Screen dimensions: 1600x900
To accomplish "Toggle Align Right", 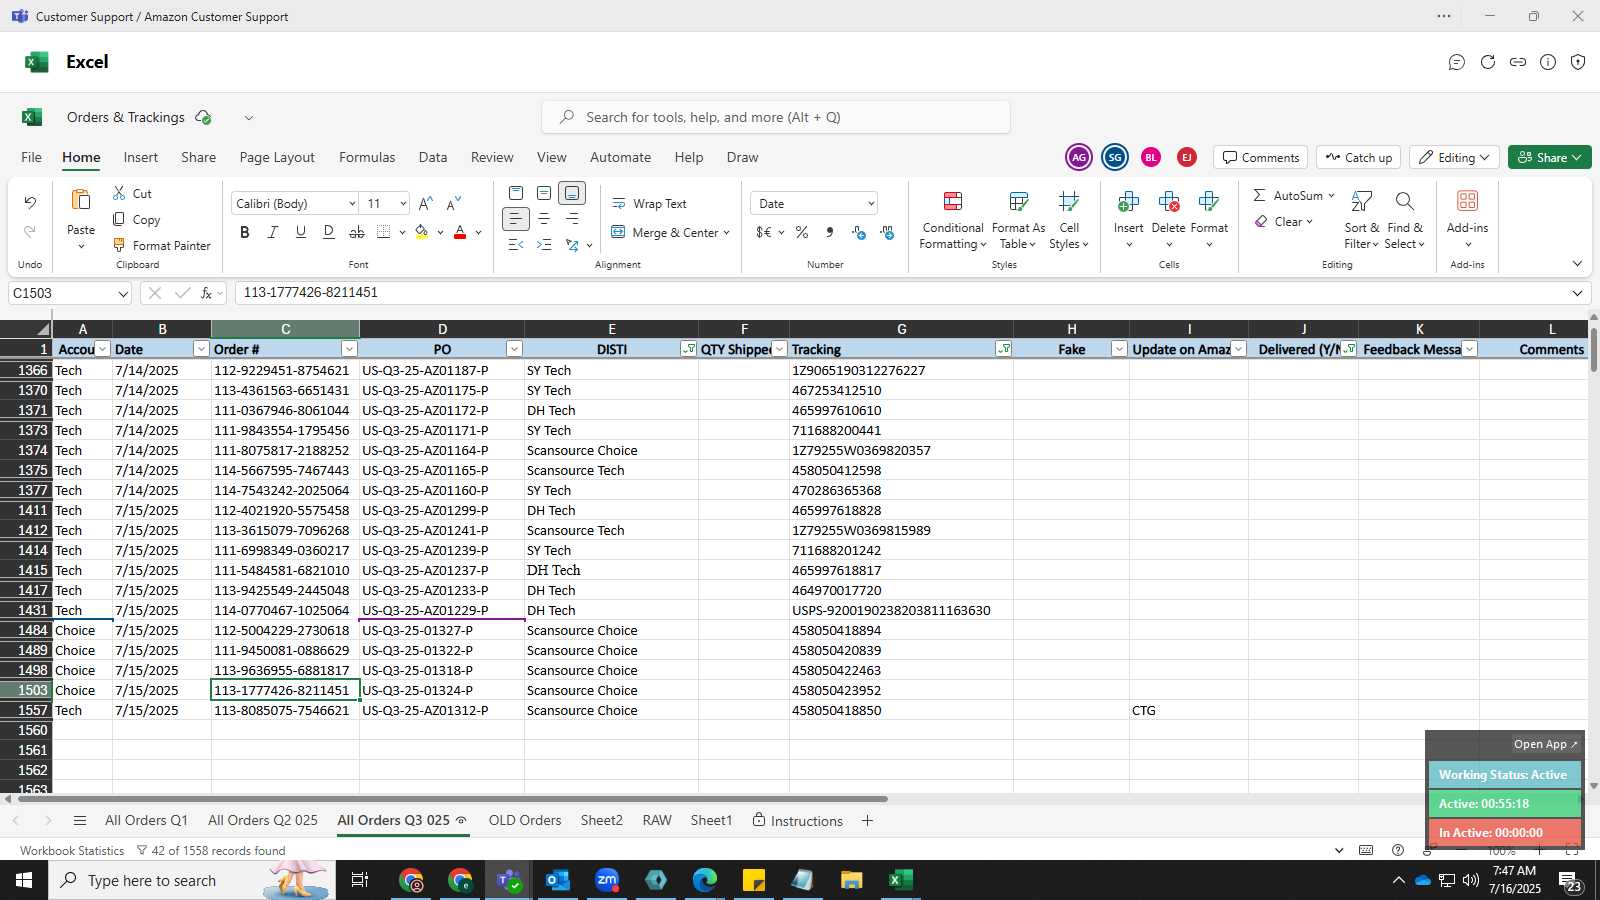I will pyautogui.click(x=572, y=218).
